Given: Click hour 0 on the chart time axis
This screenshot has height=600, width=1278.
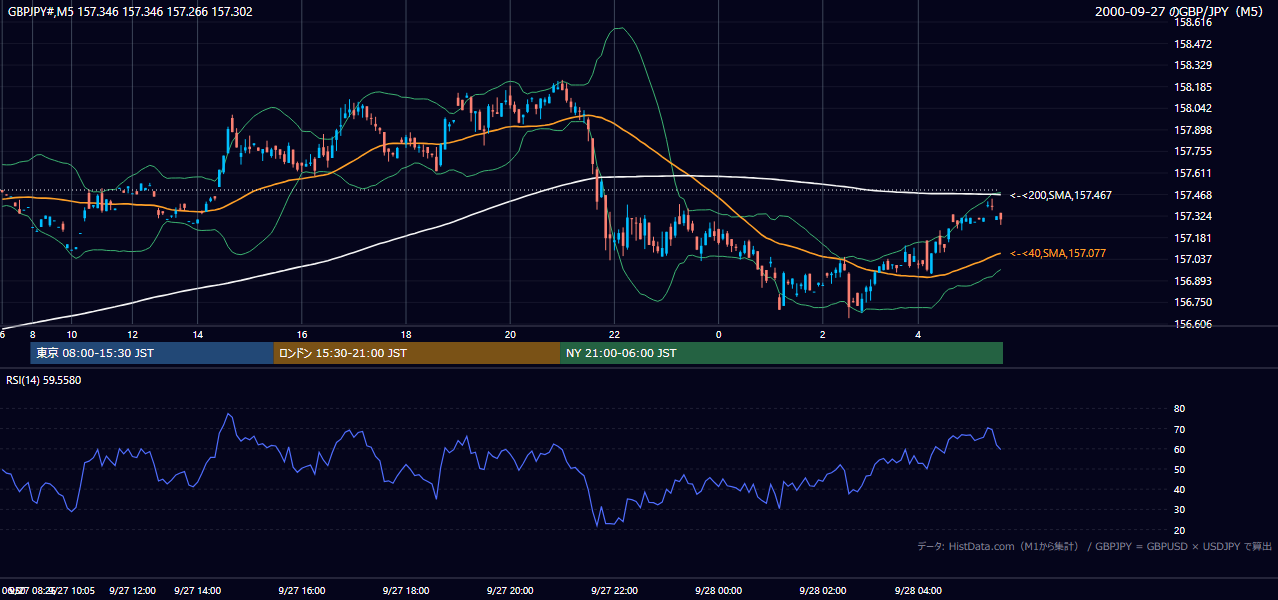Looking at the screenshot, I should pyautogui.click(x=718, y=334).
